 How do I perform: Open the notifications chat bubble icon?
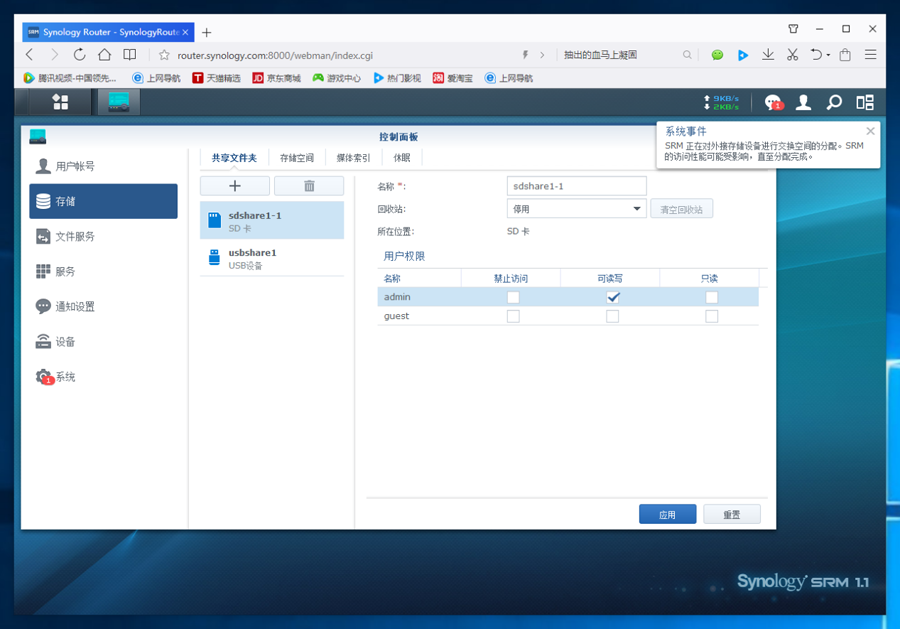click(x=772, y=102)
